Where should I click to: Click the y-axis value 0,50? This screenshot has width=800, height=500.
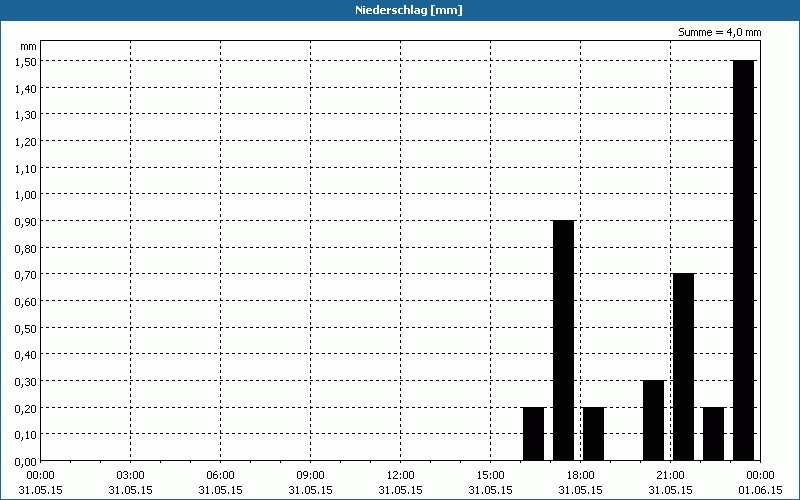pos(26,329)
